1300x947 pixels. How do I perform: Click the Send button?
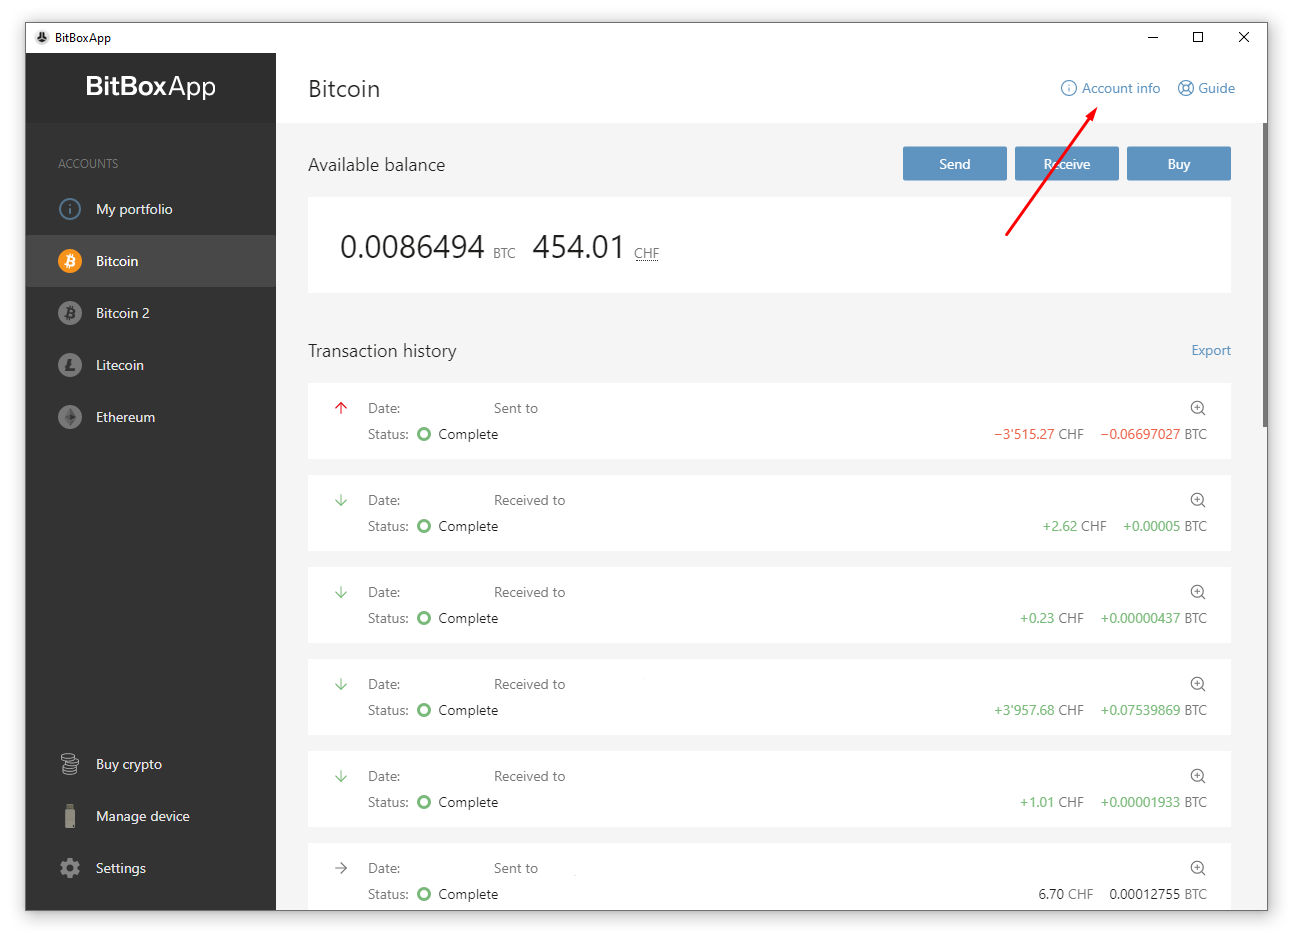coord(955,164)
